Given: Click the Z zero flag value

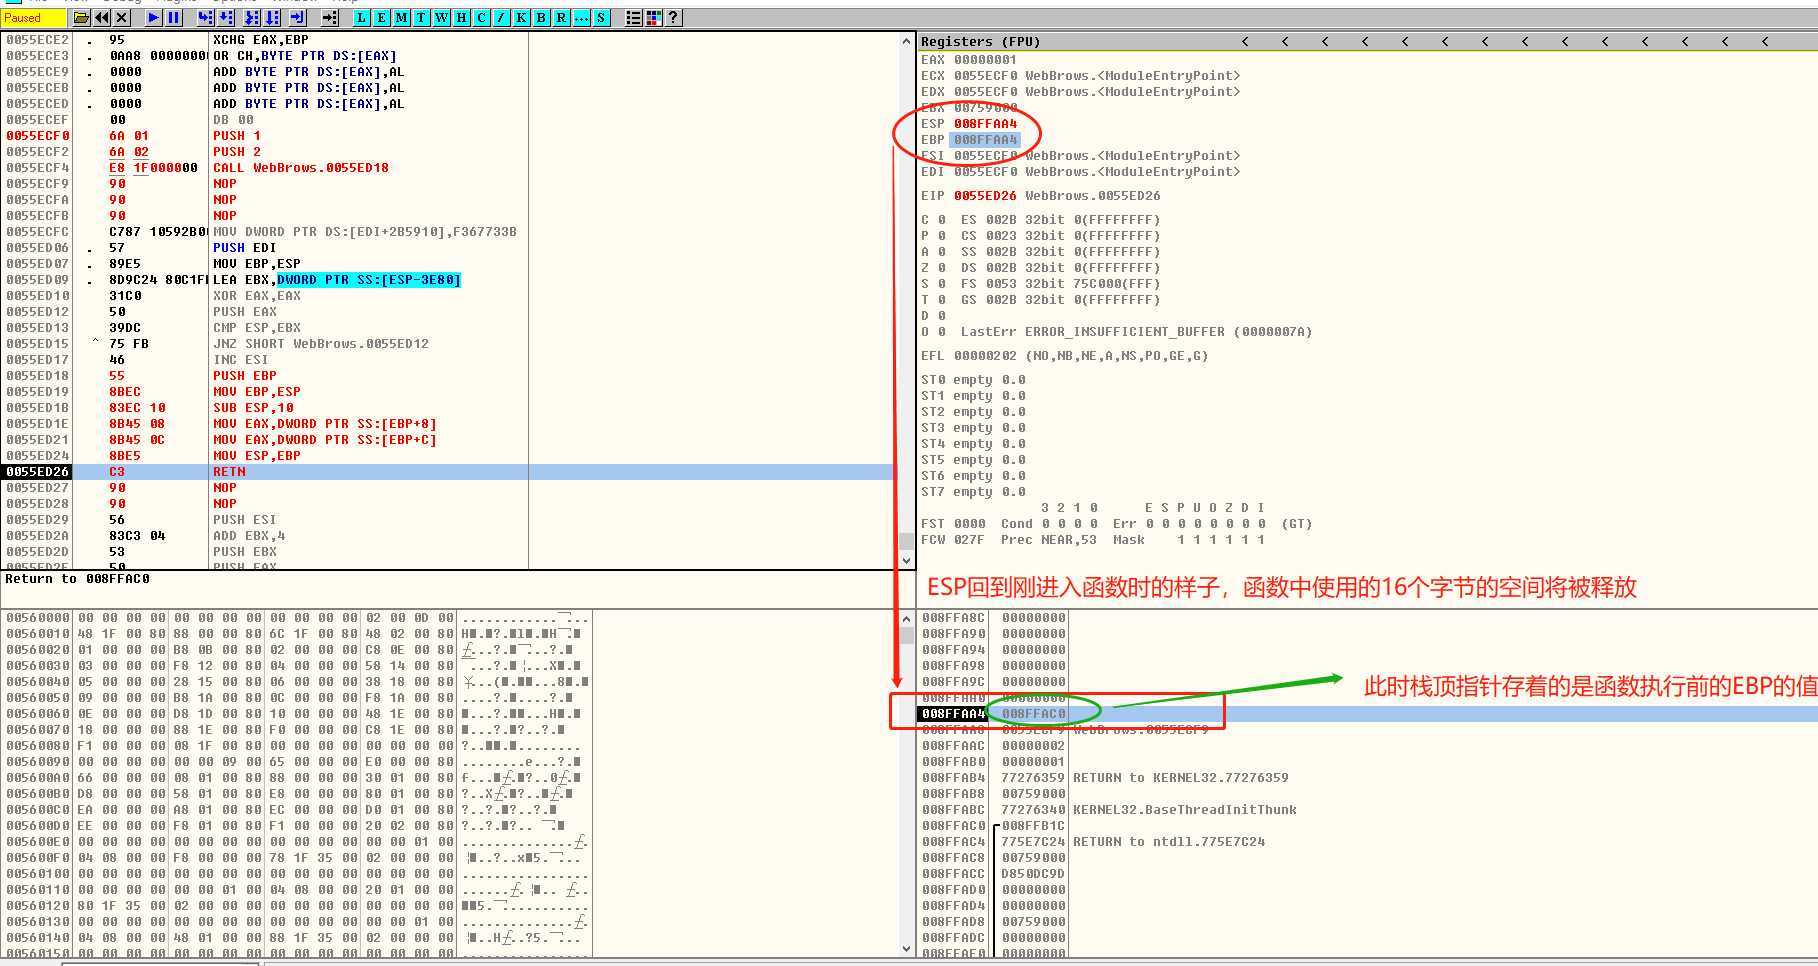Looking at the screenshot, I should click(941, 267).
